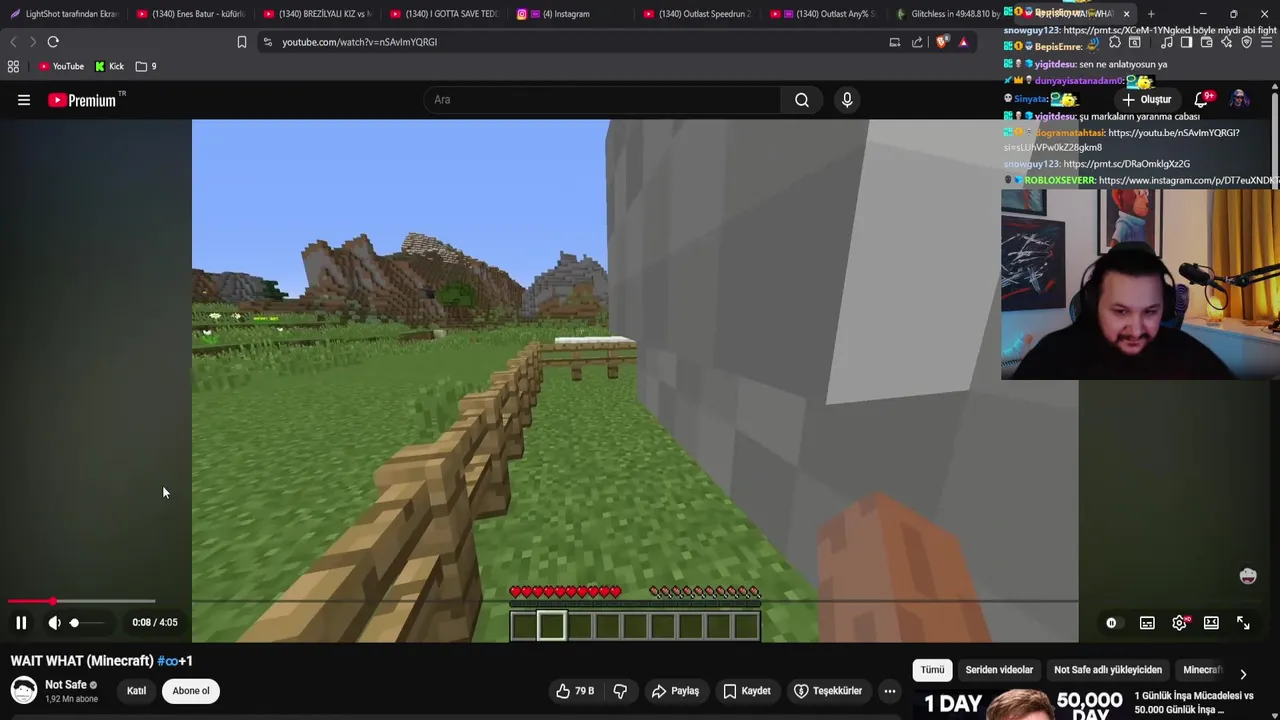The height and width of the screenshot is (720, 1280).
Task: Open '1 Günlük İnşa Mücadelesi' video title
Action: 1194,703
